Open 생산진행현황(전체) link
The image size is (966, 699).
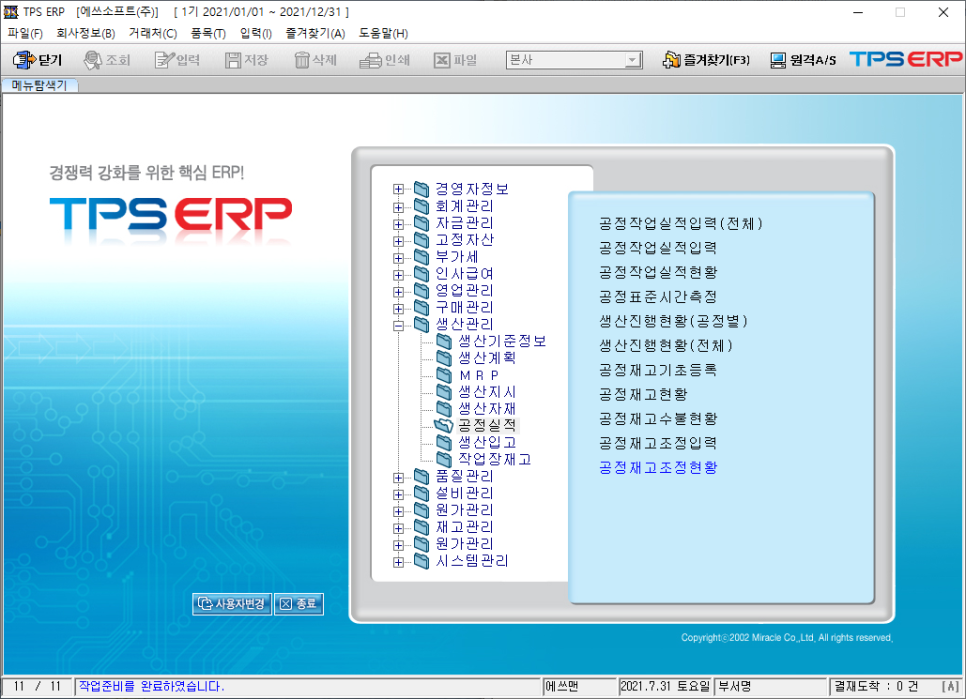tap(666, 345)
